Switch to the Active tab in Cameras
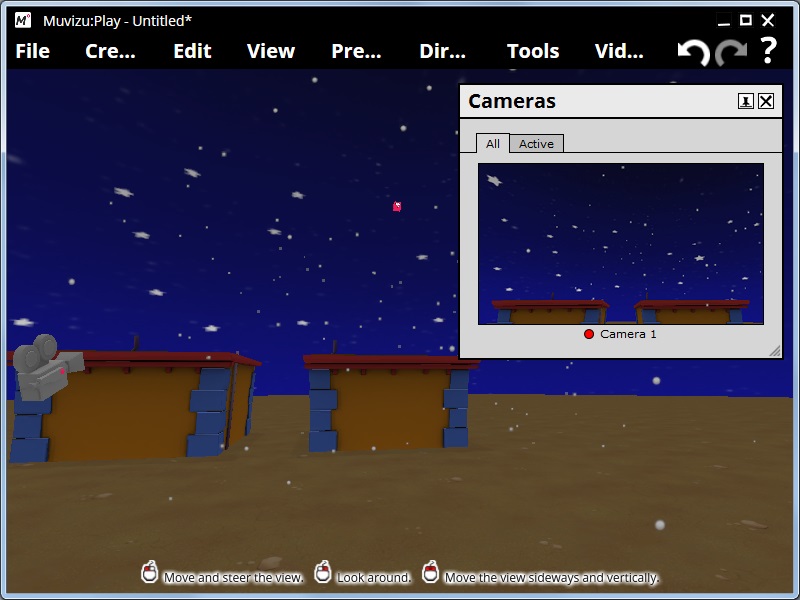Image resolution: width=800 pixels, height=600 pixels. (536, 143)
